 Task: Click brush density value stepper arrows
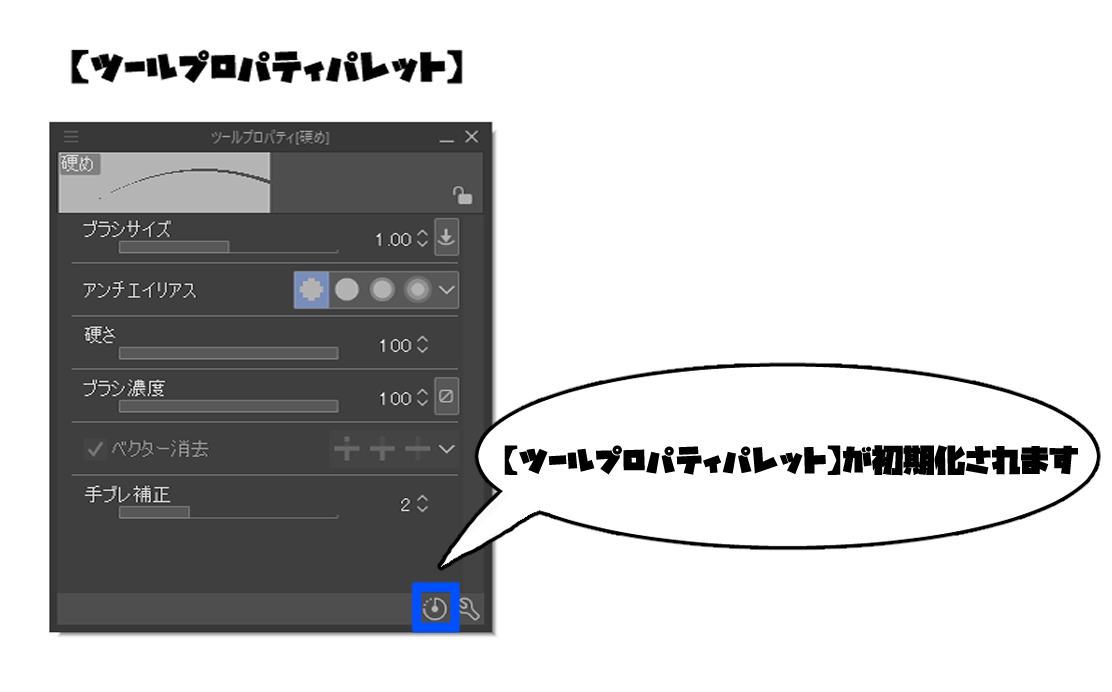click(423, 398)
